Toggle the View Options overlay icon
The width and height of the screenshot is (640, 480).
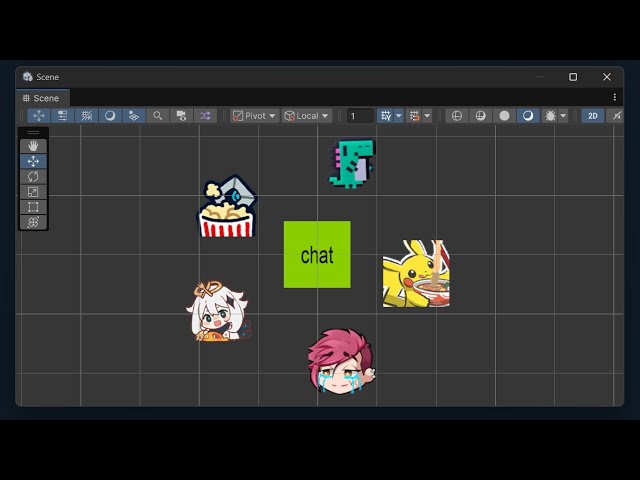tap(133, 116)
